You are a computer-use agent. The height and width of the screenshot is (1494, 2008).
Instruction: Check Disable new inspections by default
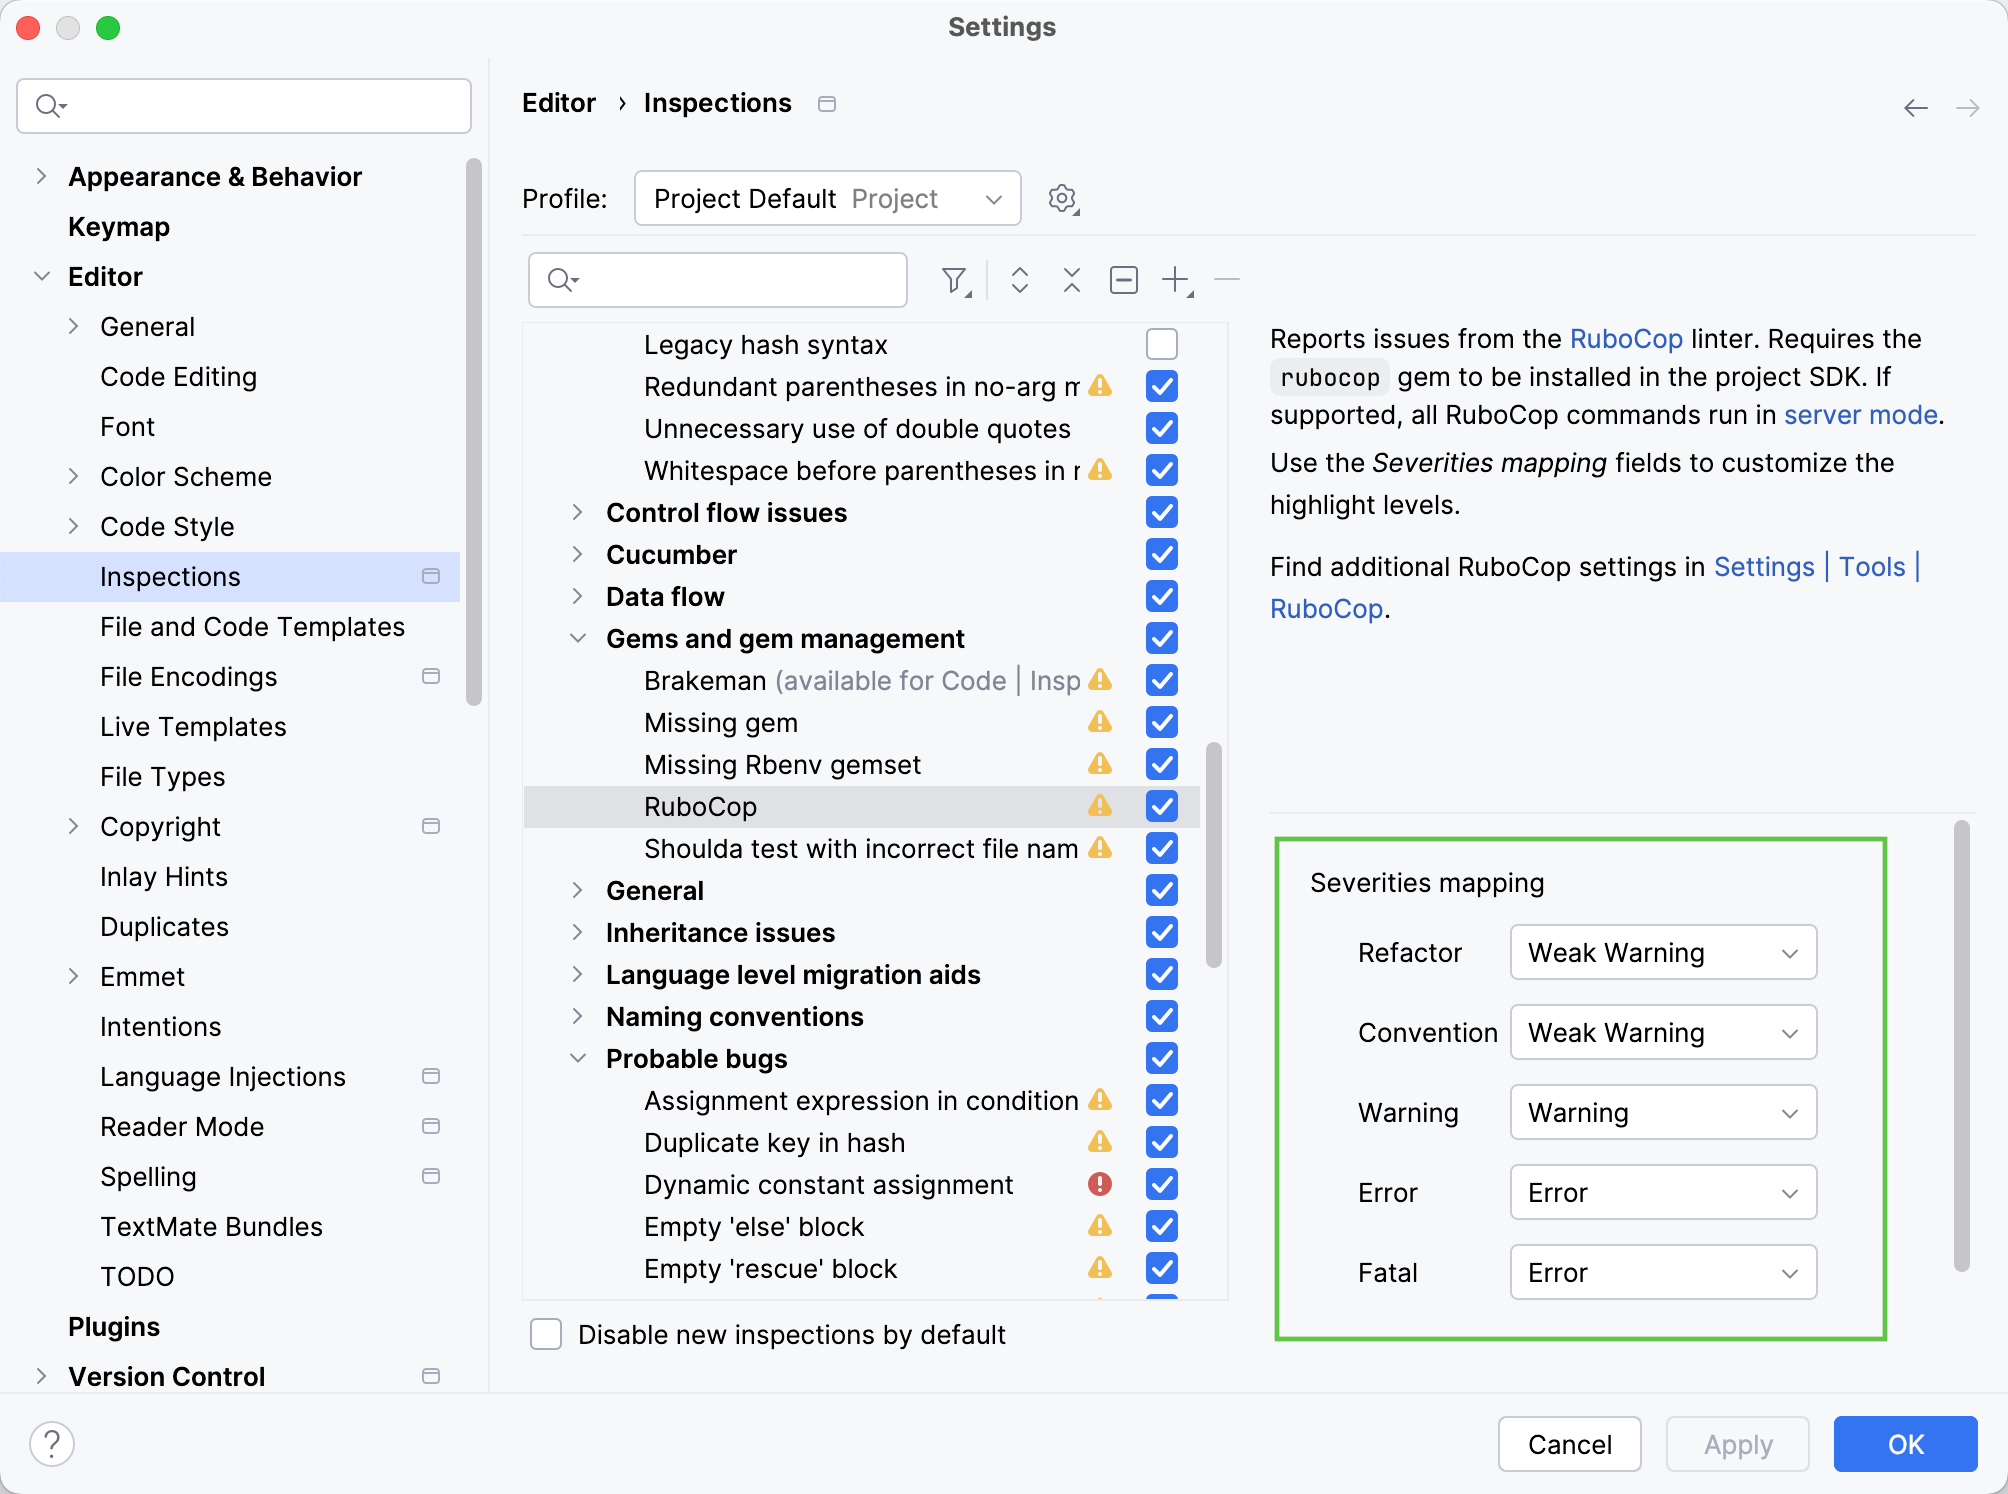[546, 1334]
